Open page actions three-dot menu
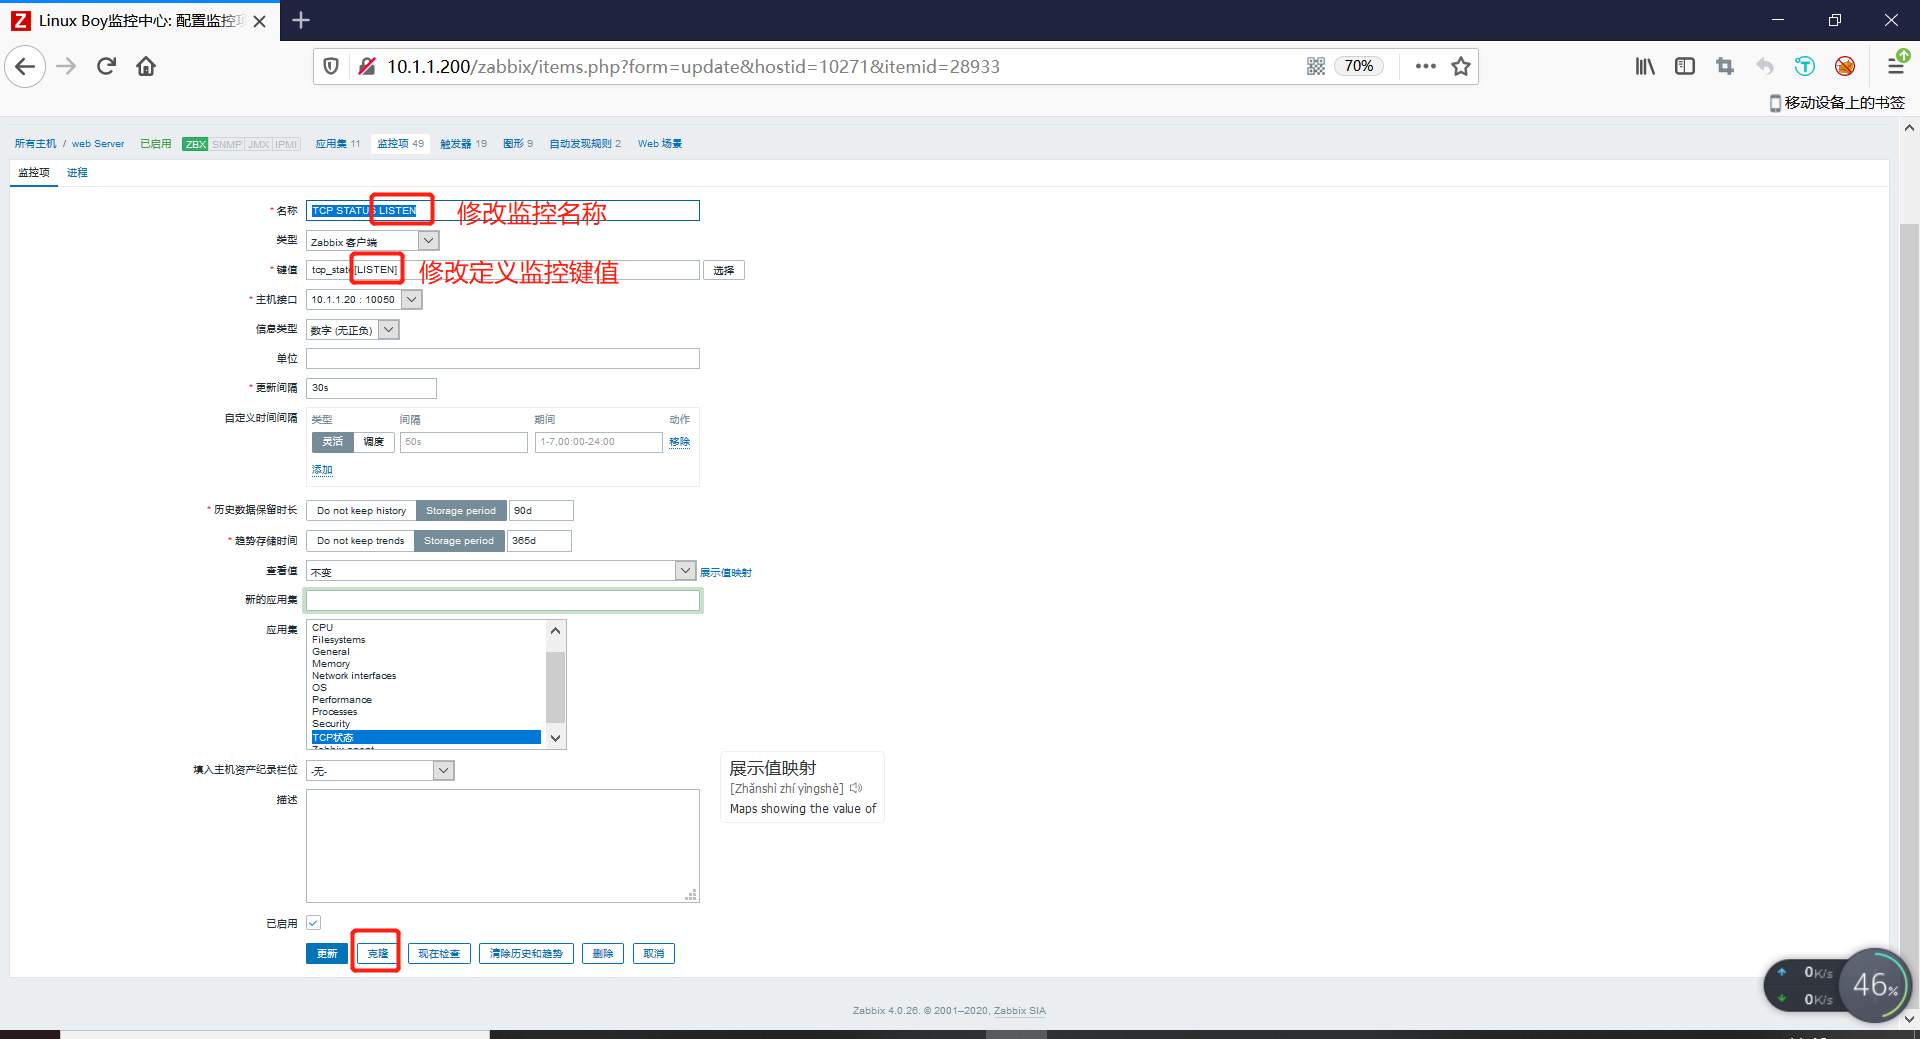The width and height of the screenshot is (1920, 1039). click(x=1426, y=67)
